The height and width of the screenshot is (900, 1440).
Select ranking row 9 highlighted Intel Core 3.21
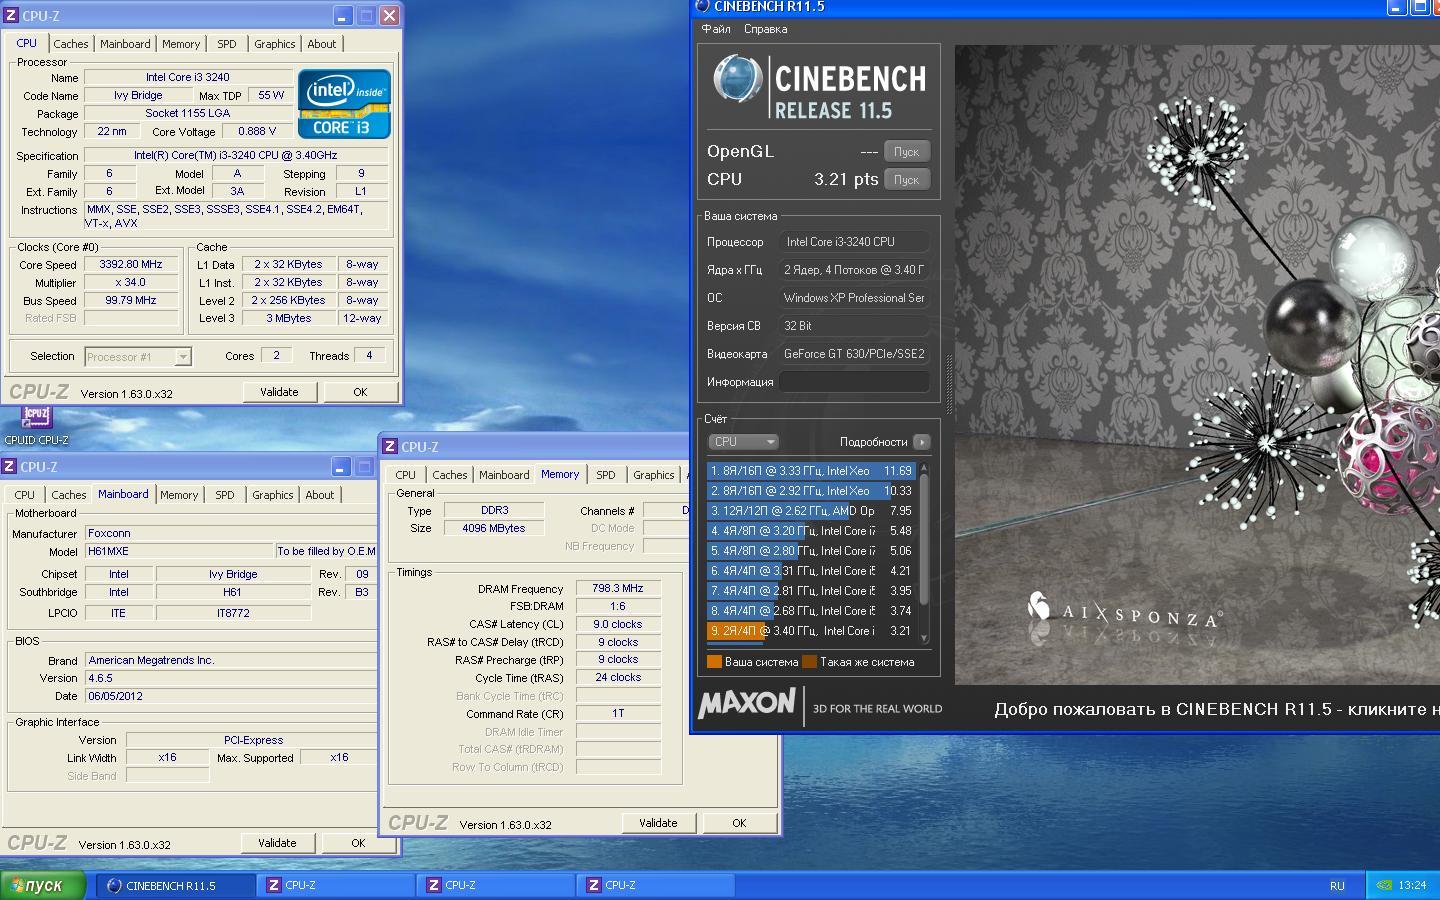(811, 631)
